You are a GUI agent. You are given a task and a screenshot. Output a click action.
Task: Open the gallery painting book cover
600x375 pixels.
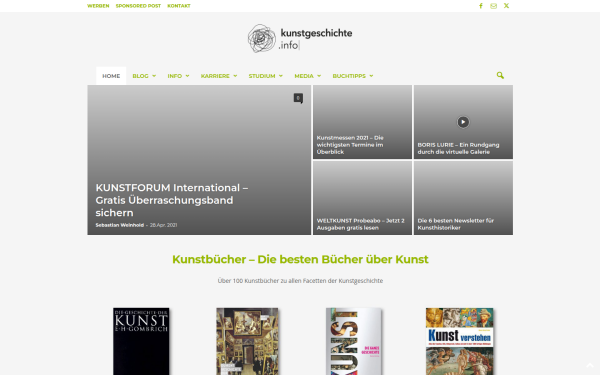pos(247,341)
